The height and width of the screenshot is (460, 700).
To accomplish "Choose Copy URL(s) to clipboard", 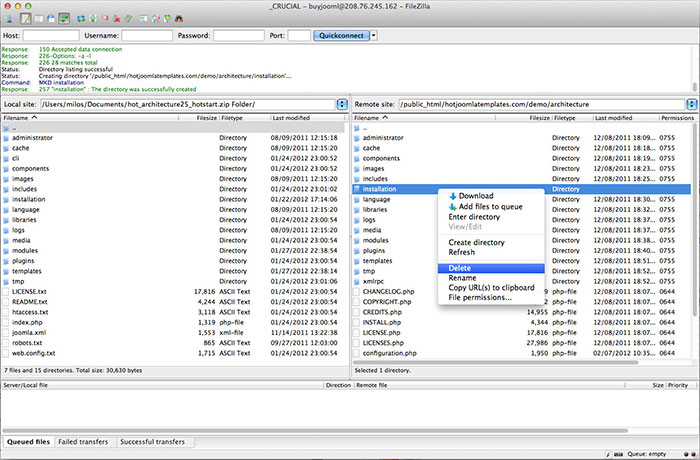I will [491, 288].
